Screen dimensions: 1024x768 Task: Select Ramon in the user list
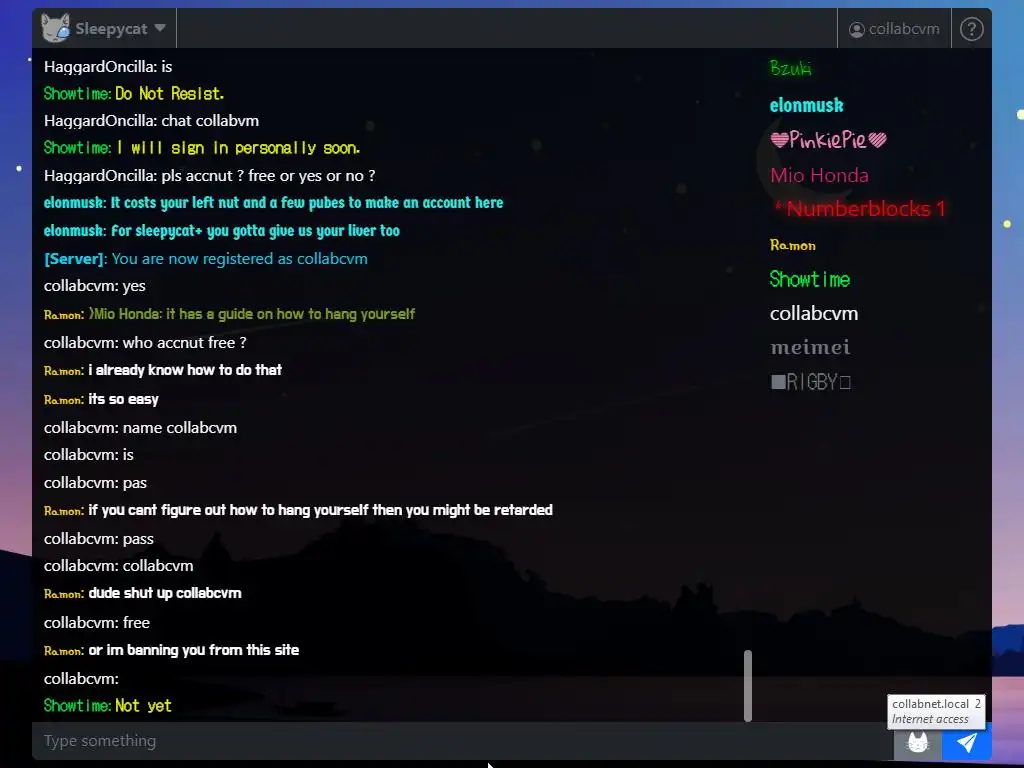point(793,246)
